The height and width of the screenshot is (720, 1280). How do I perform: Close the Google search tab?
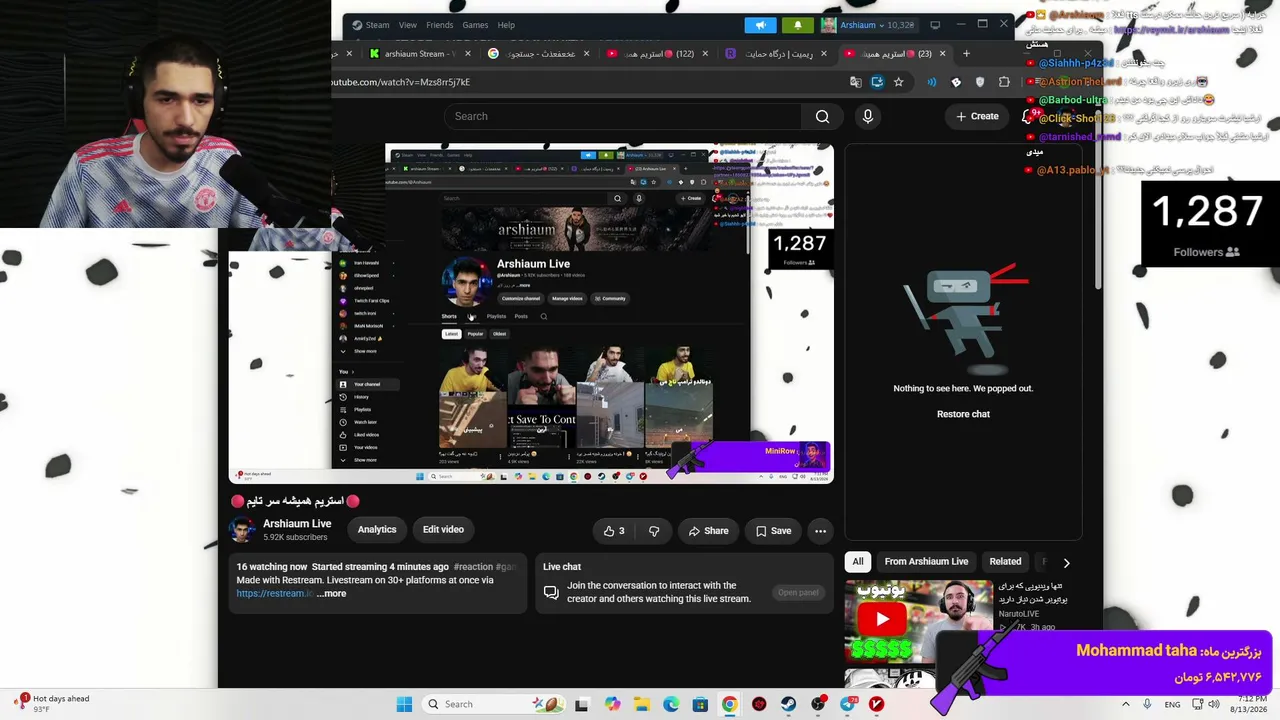coord(586,54)
